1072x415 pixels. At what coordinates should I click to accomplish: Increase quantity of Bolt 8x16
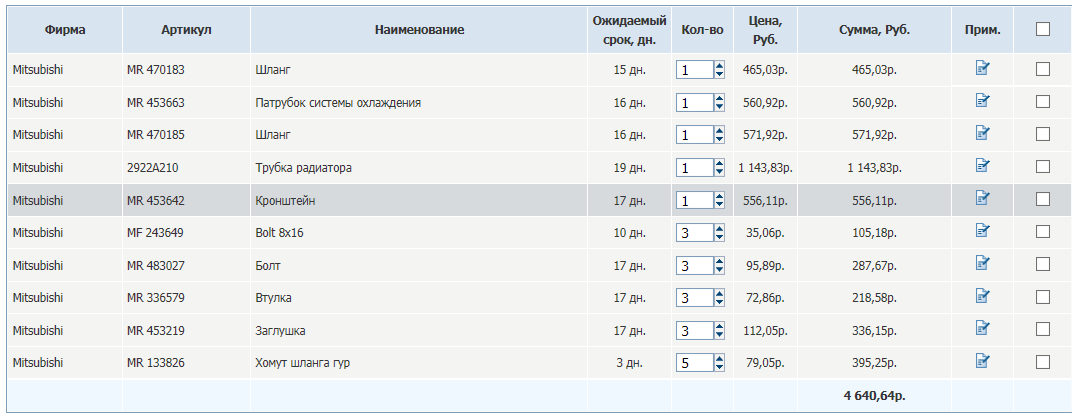pos(719,228)
